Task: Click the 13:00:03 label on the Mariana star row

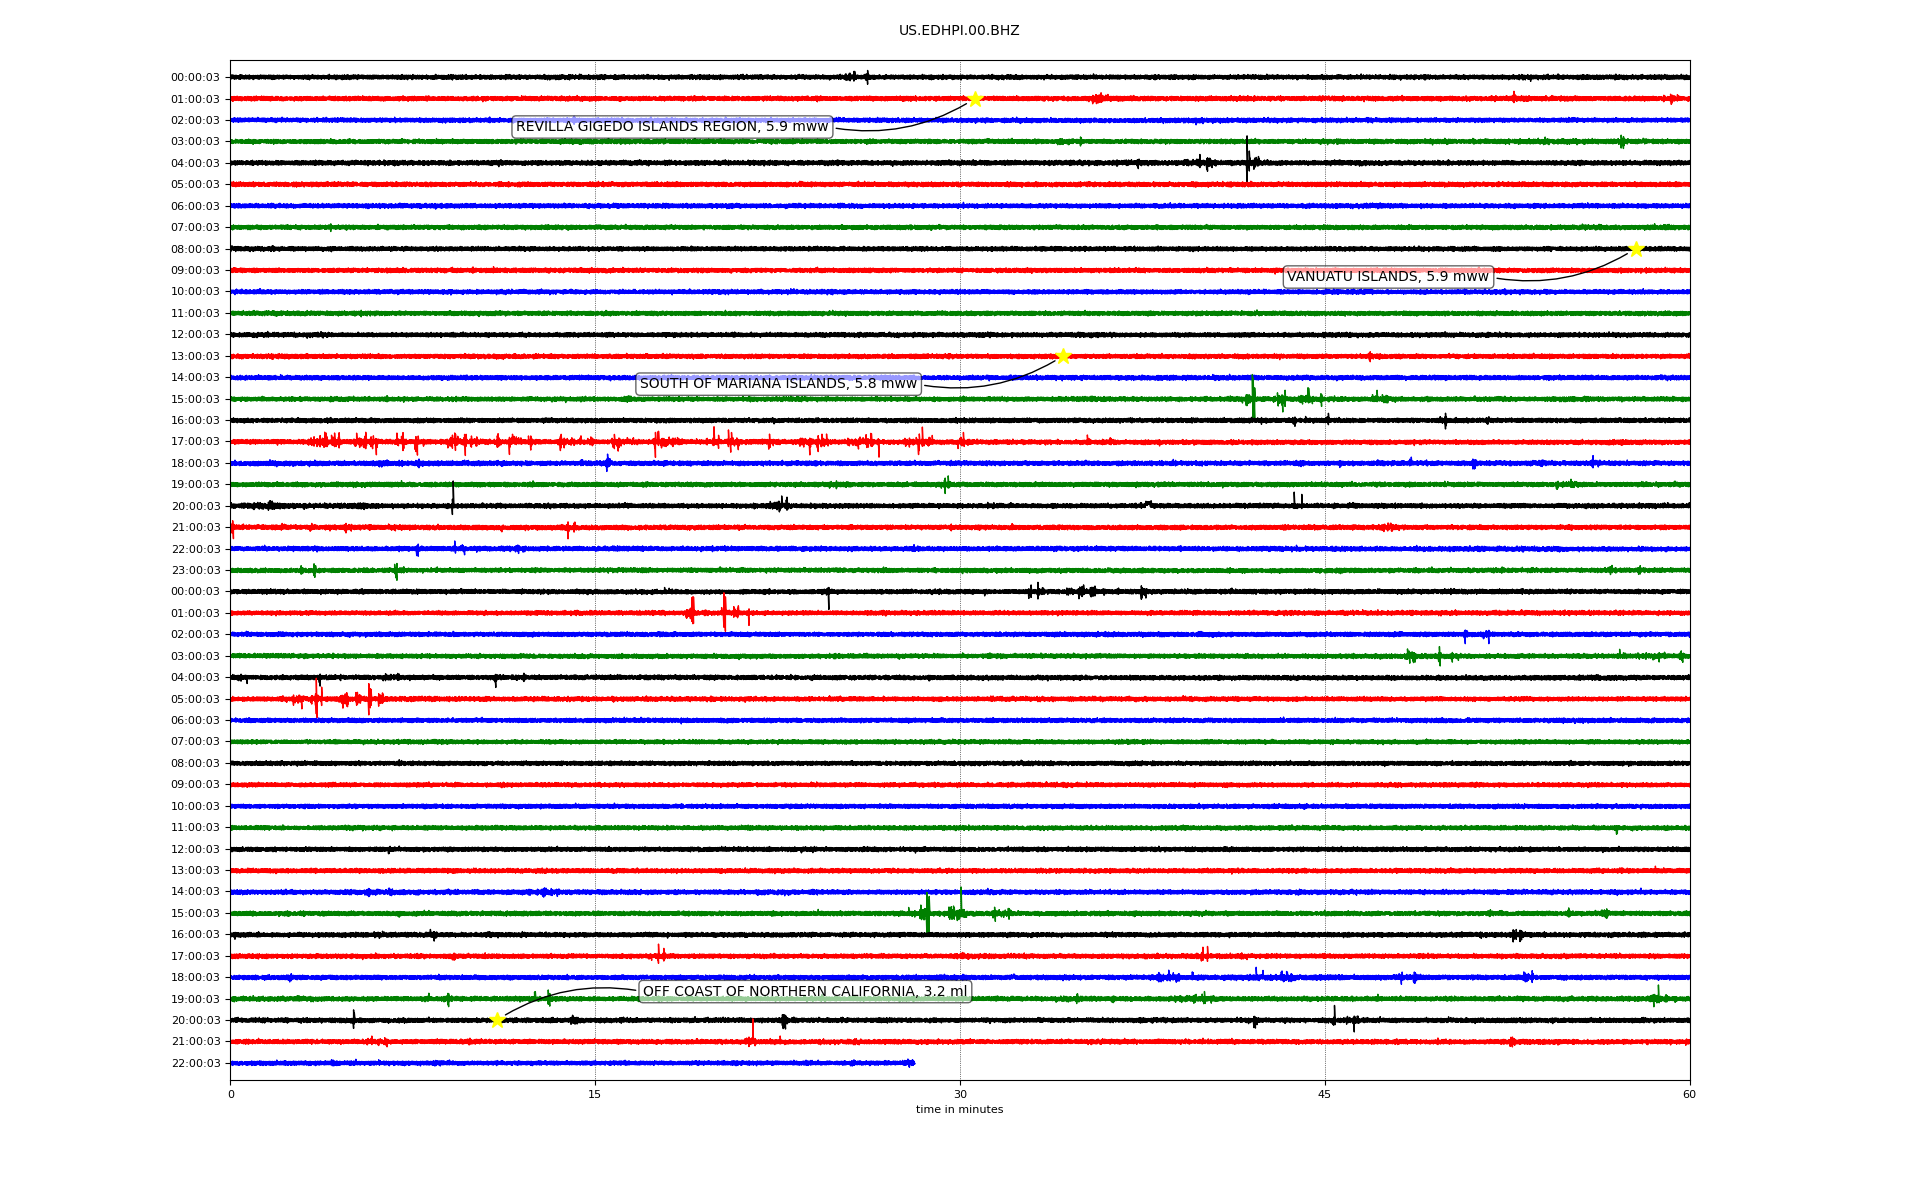Action: (195, 356)
